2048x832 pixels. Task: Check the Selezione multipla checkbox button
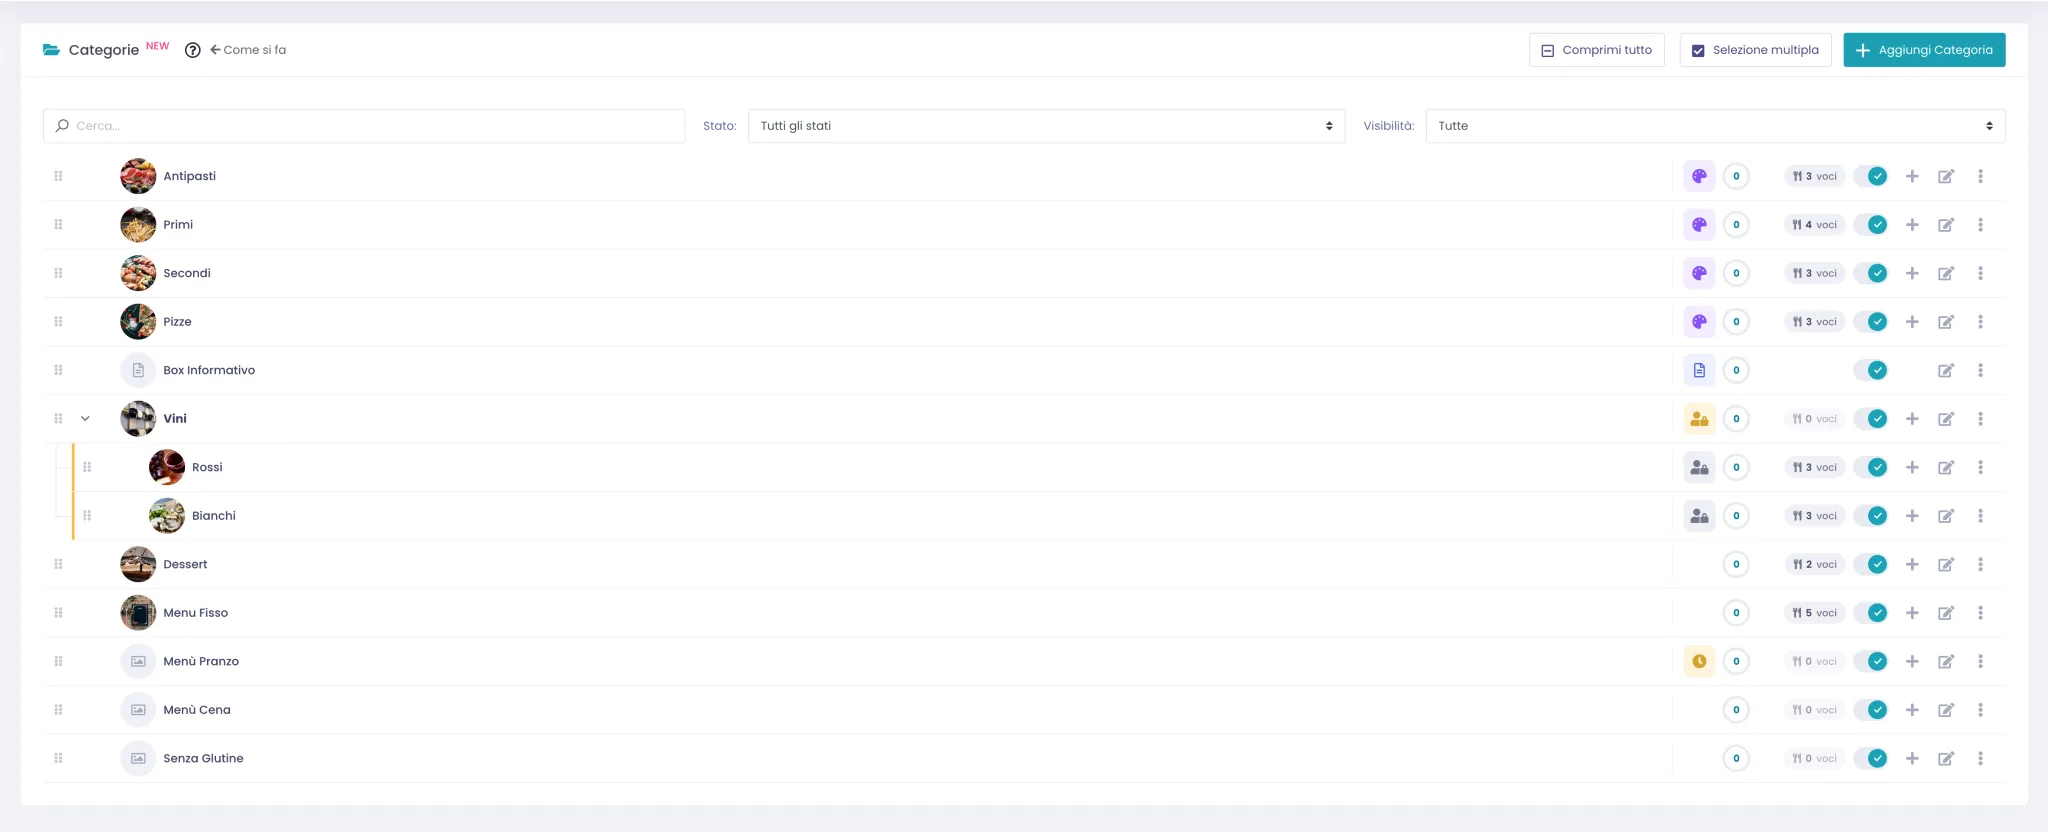[x=1756, y=50]
